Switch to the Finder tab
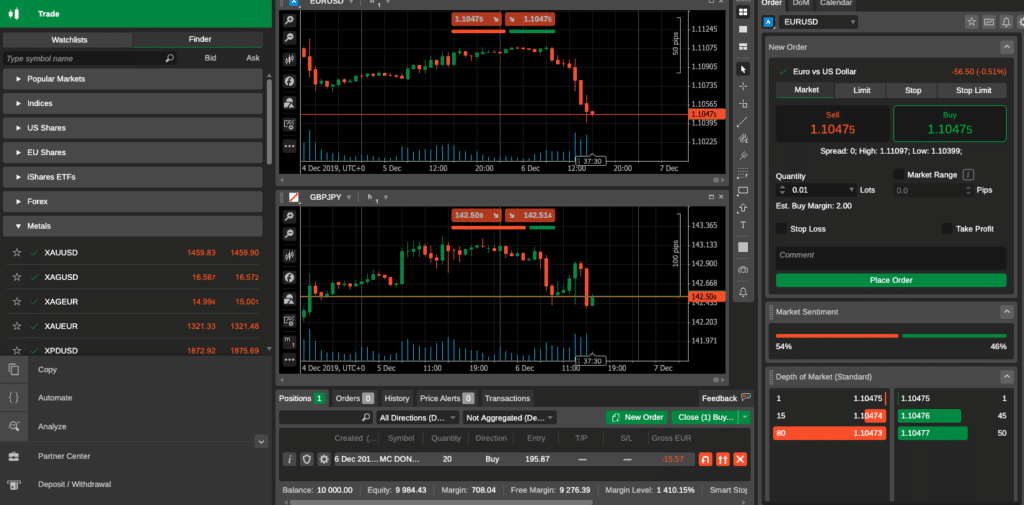The height and width of the screenshot is (505, 1024). coord(199,39)
